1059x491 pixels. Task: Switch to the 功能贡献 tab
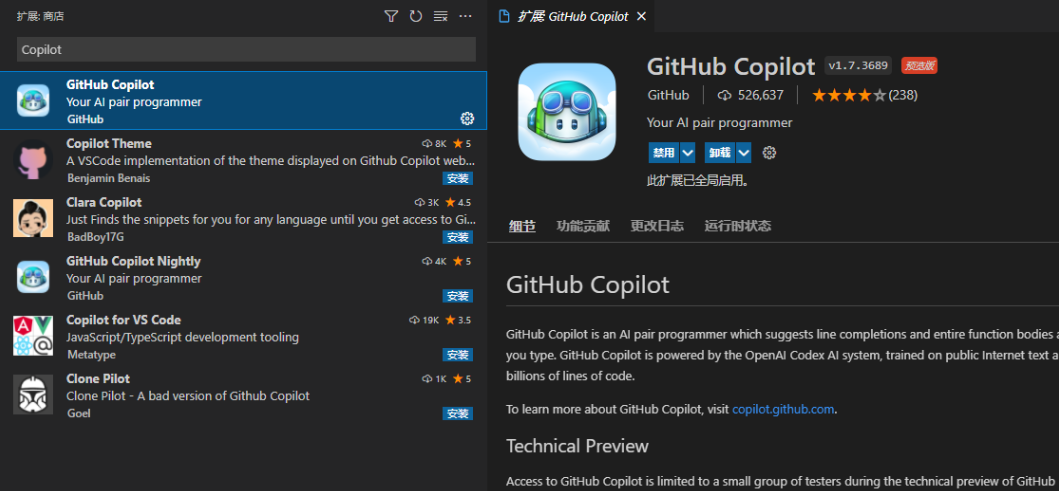[583, 226]
